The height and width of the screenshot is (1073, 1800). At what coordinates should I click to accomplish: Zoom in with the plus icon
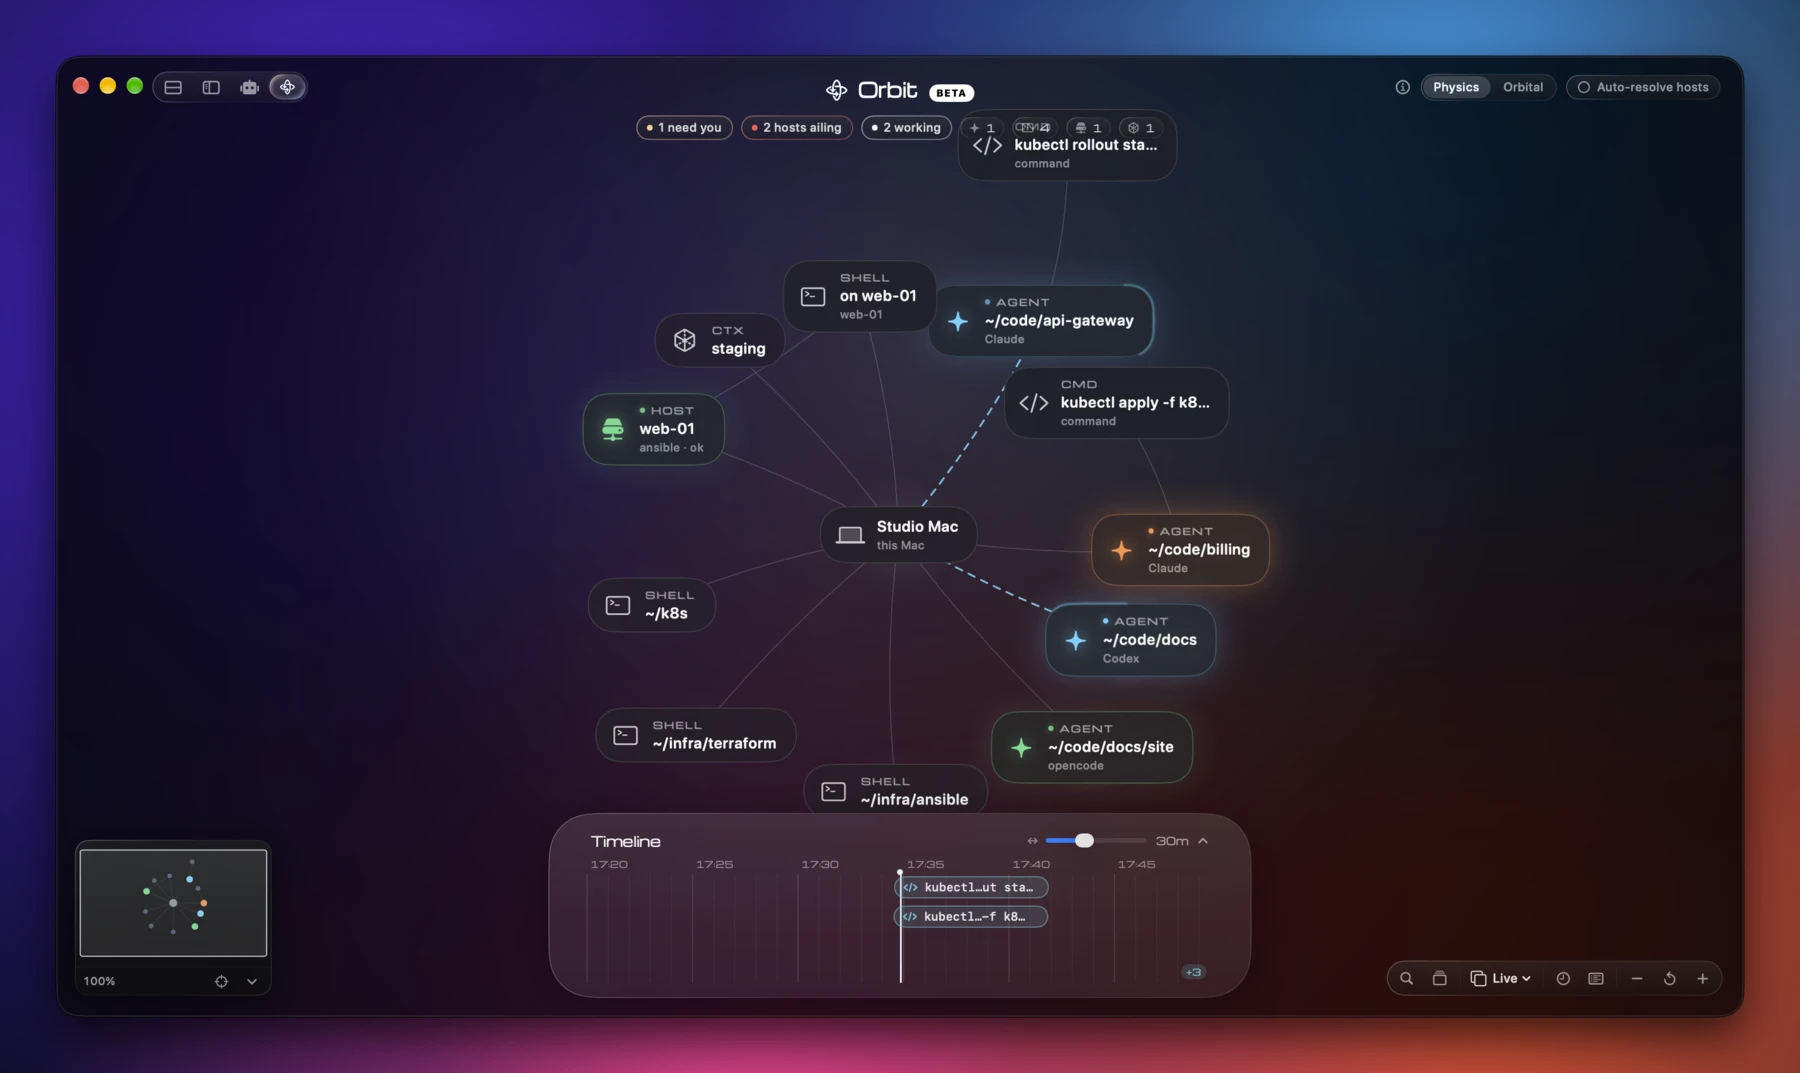1703,978
